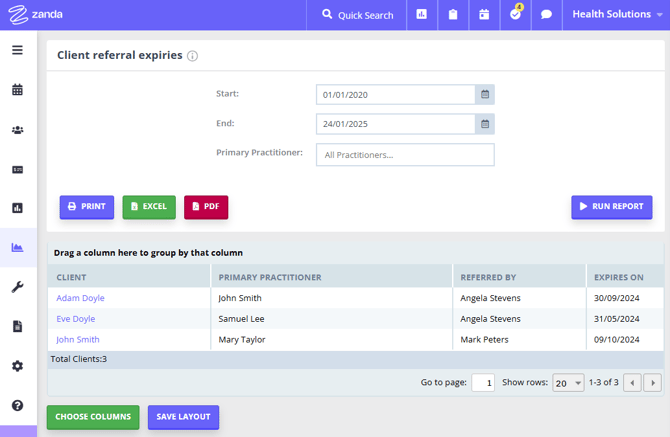The image size is (670, 437).
Task: Sort by Expires On column header
Action: coord(618,277)
